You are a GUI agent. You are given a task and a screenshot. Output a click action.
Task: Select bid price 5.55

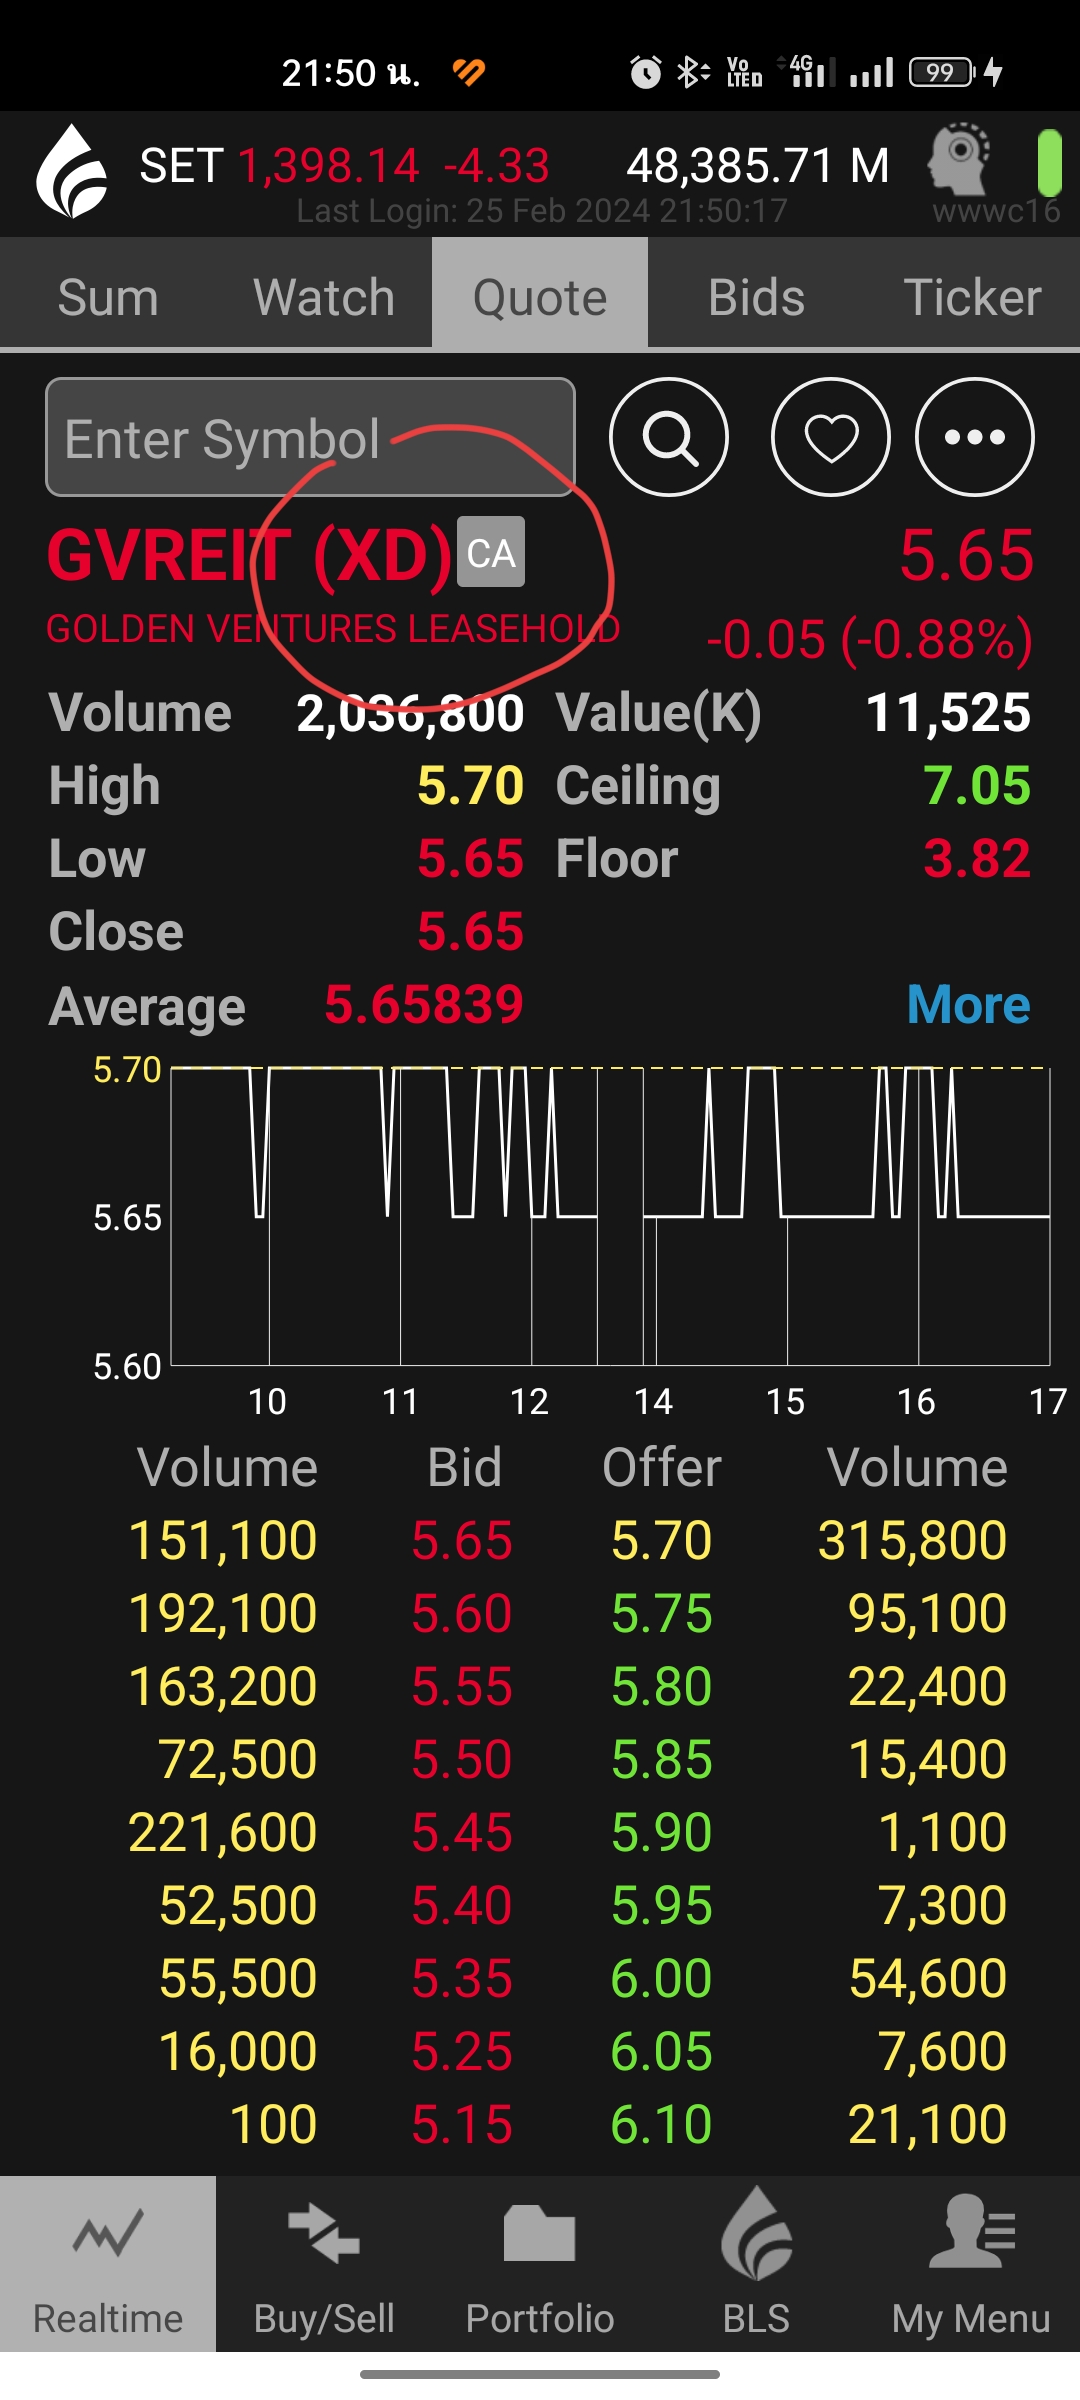(462, 1686)
